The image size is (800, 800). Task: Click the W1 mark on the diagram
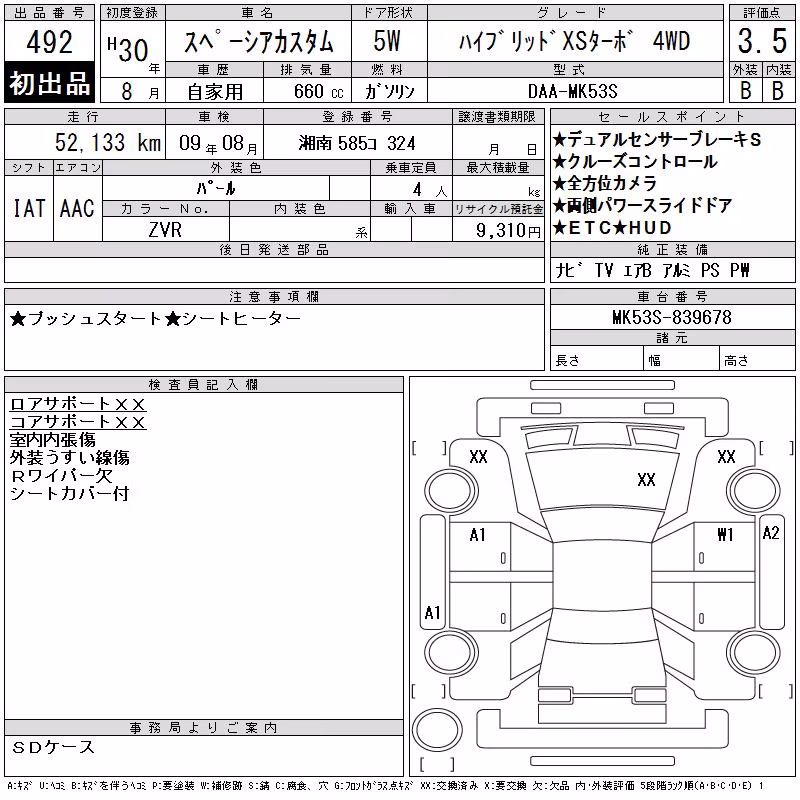(725, 534)
